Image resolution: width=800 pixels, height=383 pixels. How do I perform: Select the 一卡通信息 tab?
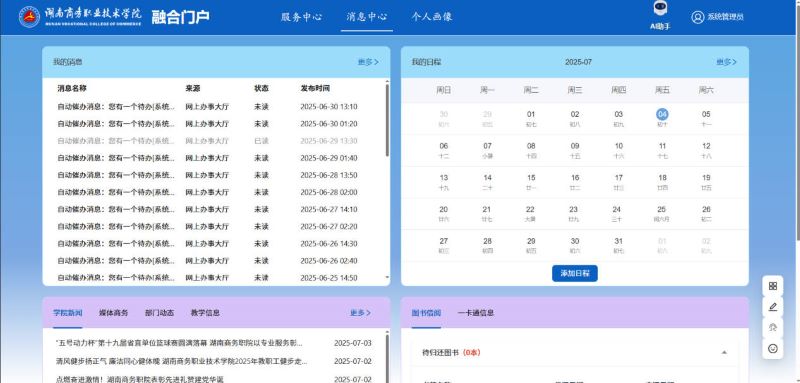[476, 313]
